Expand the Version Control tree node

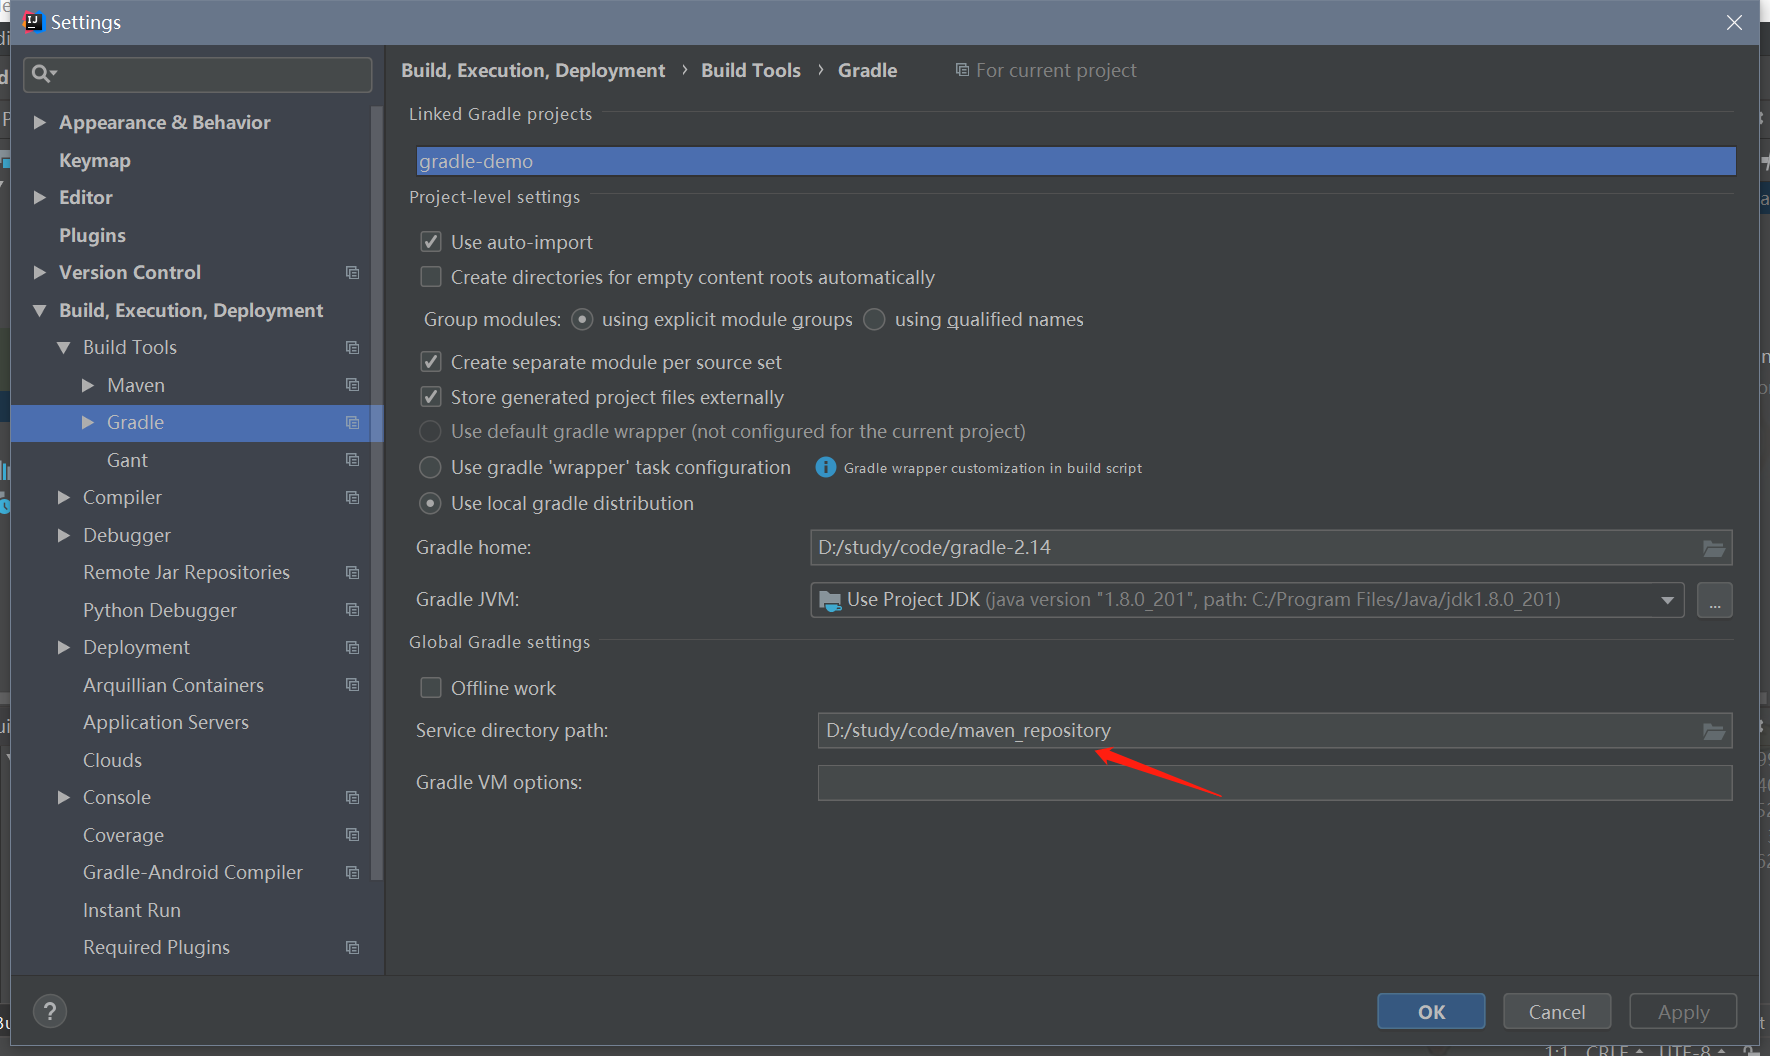[x=40, y=272]
